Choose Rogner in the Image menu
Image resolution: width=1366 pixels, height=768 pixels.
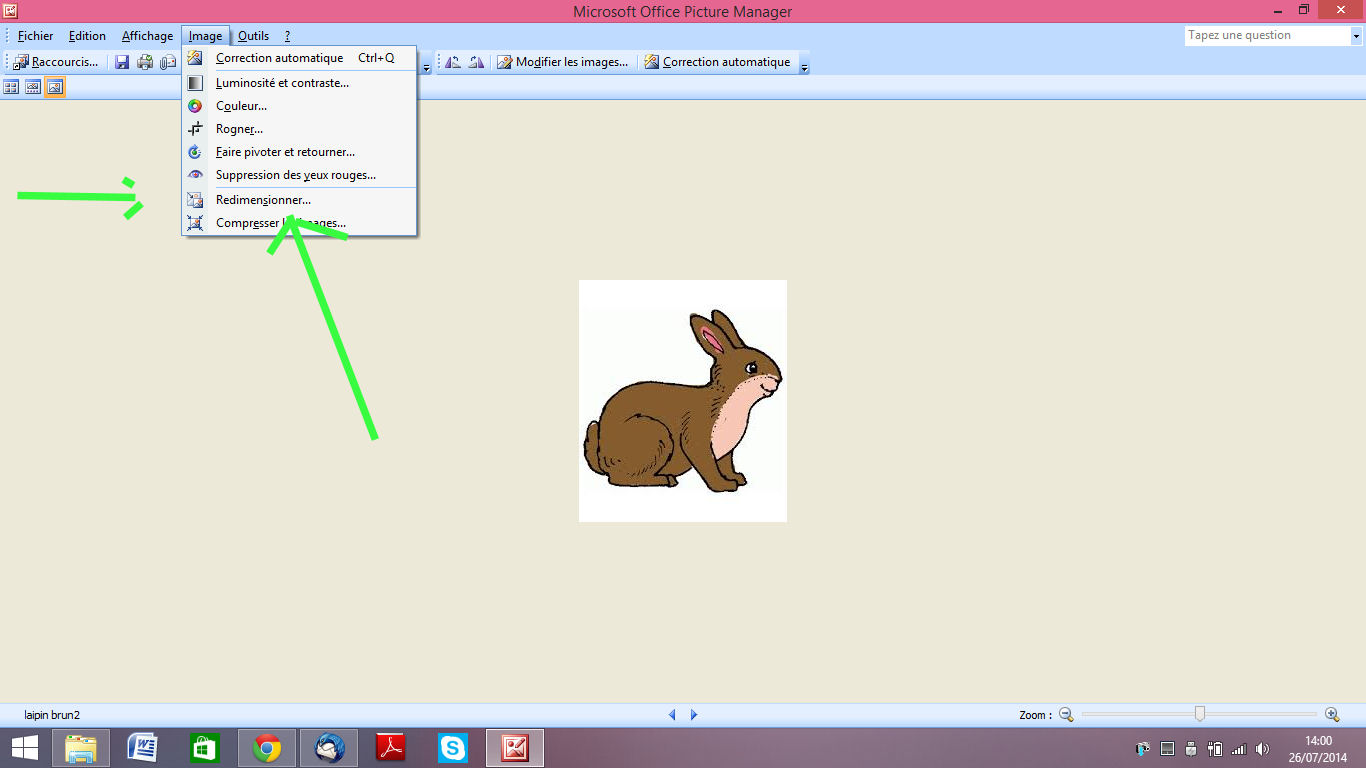point(299,129)
